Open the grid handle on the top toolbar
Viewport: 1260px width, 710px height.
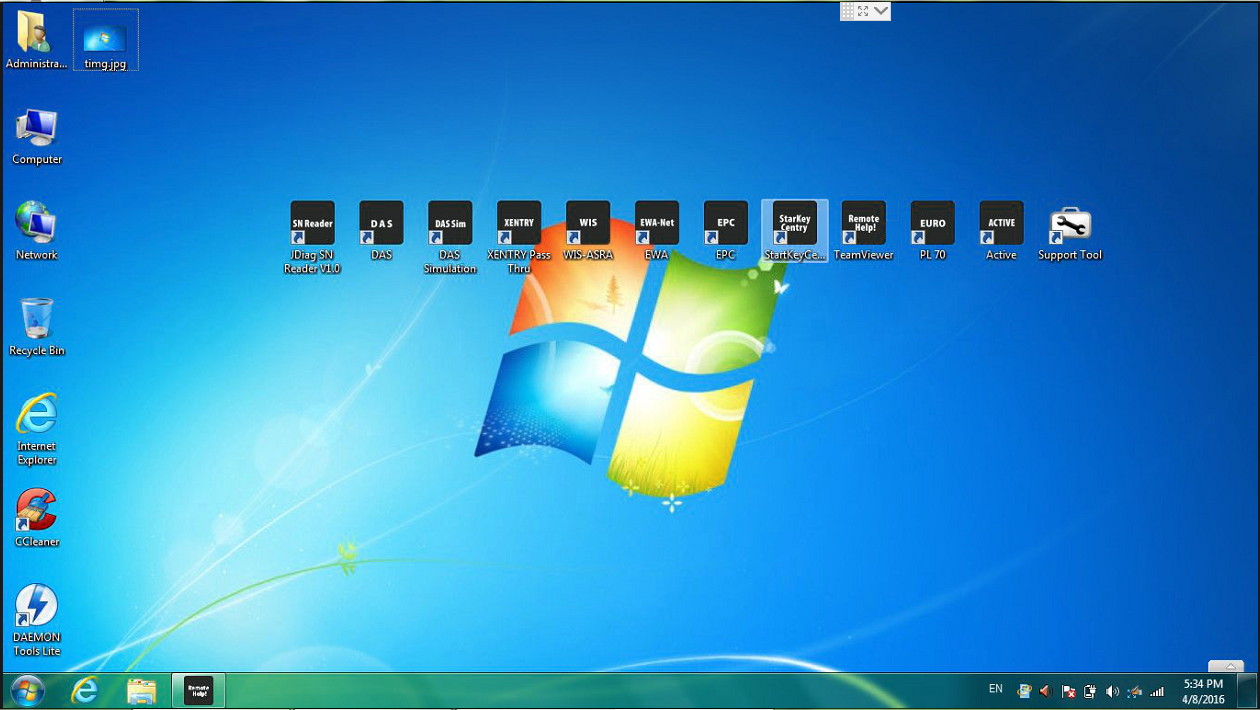[847, 11]
